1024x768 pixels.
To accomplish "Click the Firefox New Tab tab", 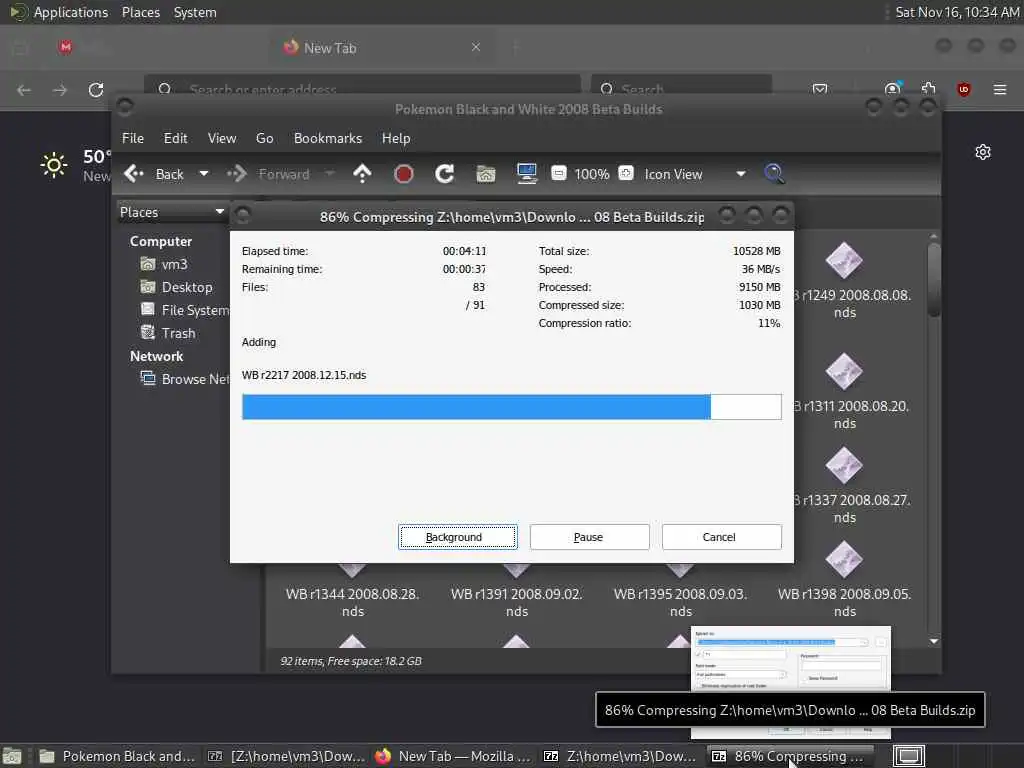I will coord(382,48).
